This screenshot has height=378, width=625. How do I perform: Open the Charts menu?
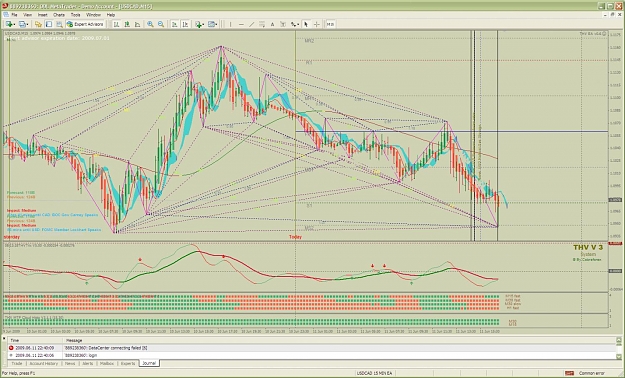pyautogui.click(x=59, y=15)
